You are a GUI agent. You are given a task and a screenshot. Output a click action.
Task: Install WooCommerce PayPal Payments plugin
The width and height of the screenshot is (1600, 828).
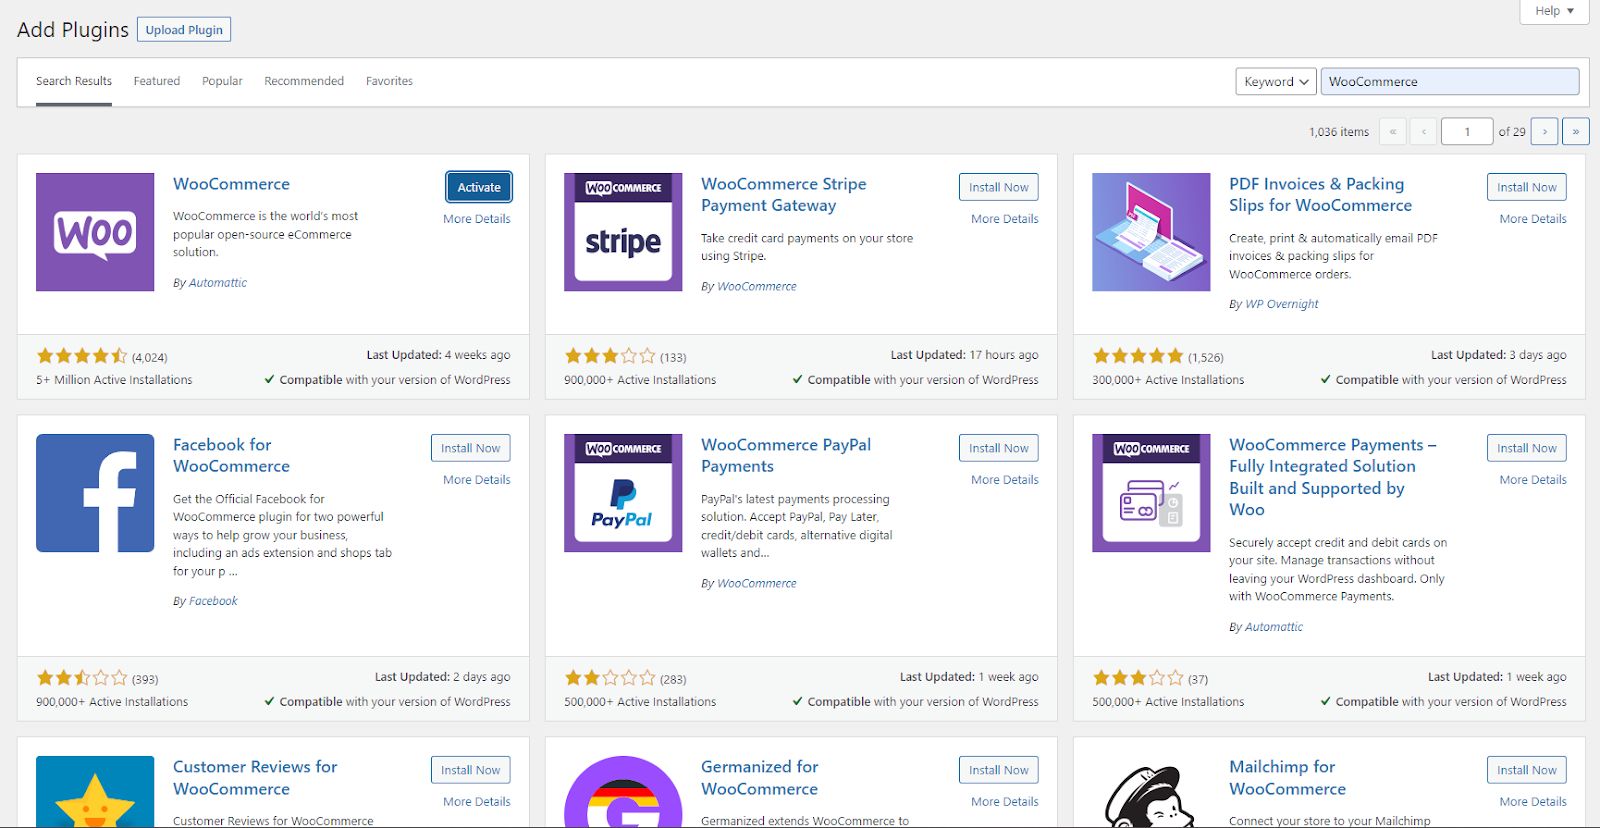(x=998, y=448)
